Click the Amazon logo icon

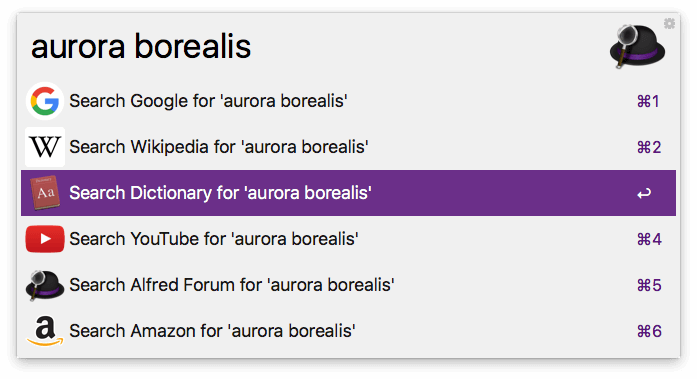(x=45, y=331)
